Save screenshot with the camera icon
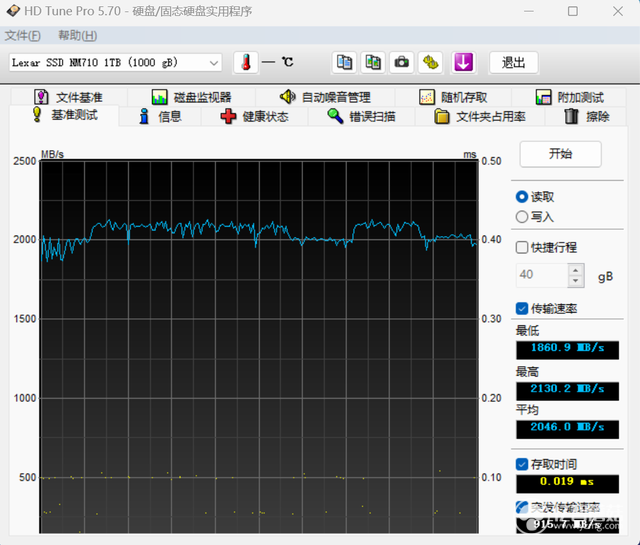Viewport: 640px width, 545px height. [x=402, y=62]
